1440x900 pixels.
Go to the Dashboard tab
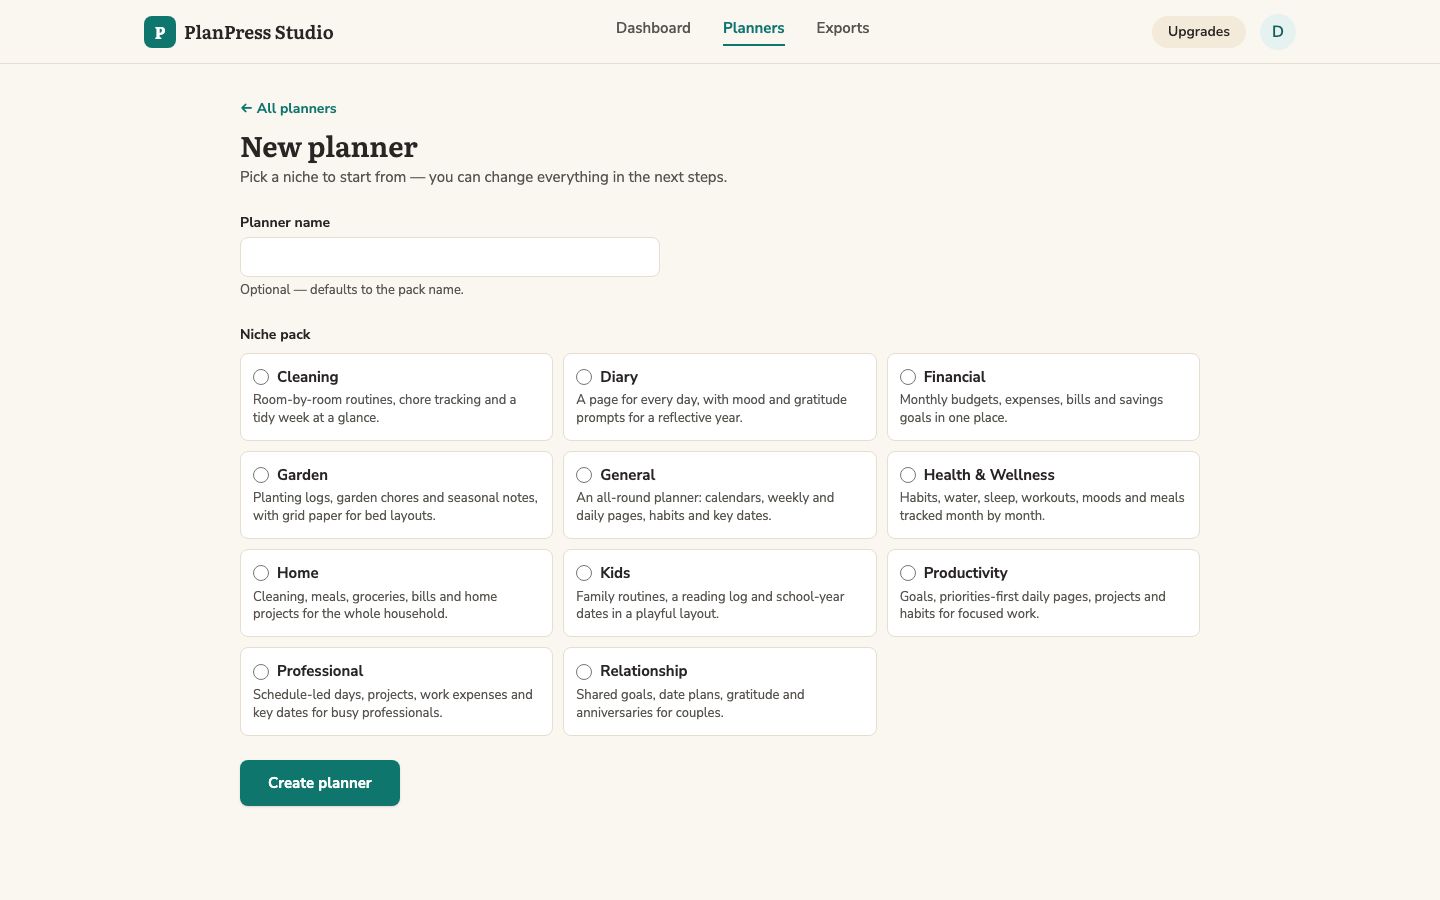[653, 28]
